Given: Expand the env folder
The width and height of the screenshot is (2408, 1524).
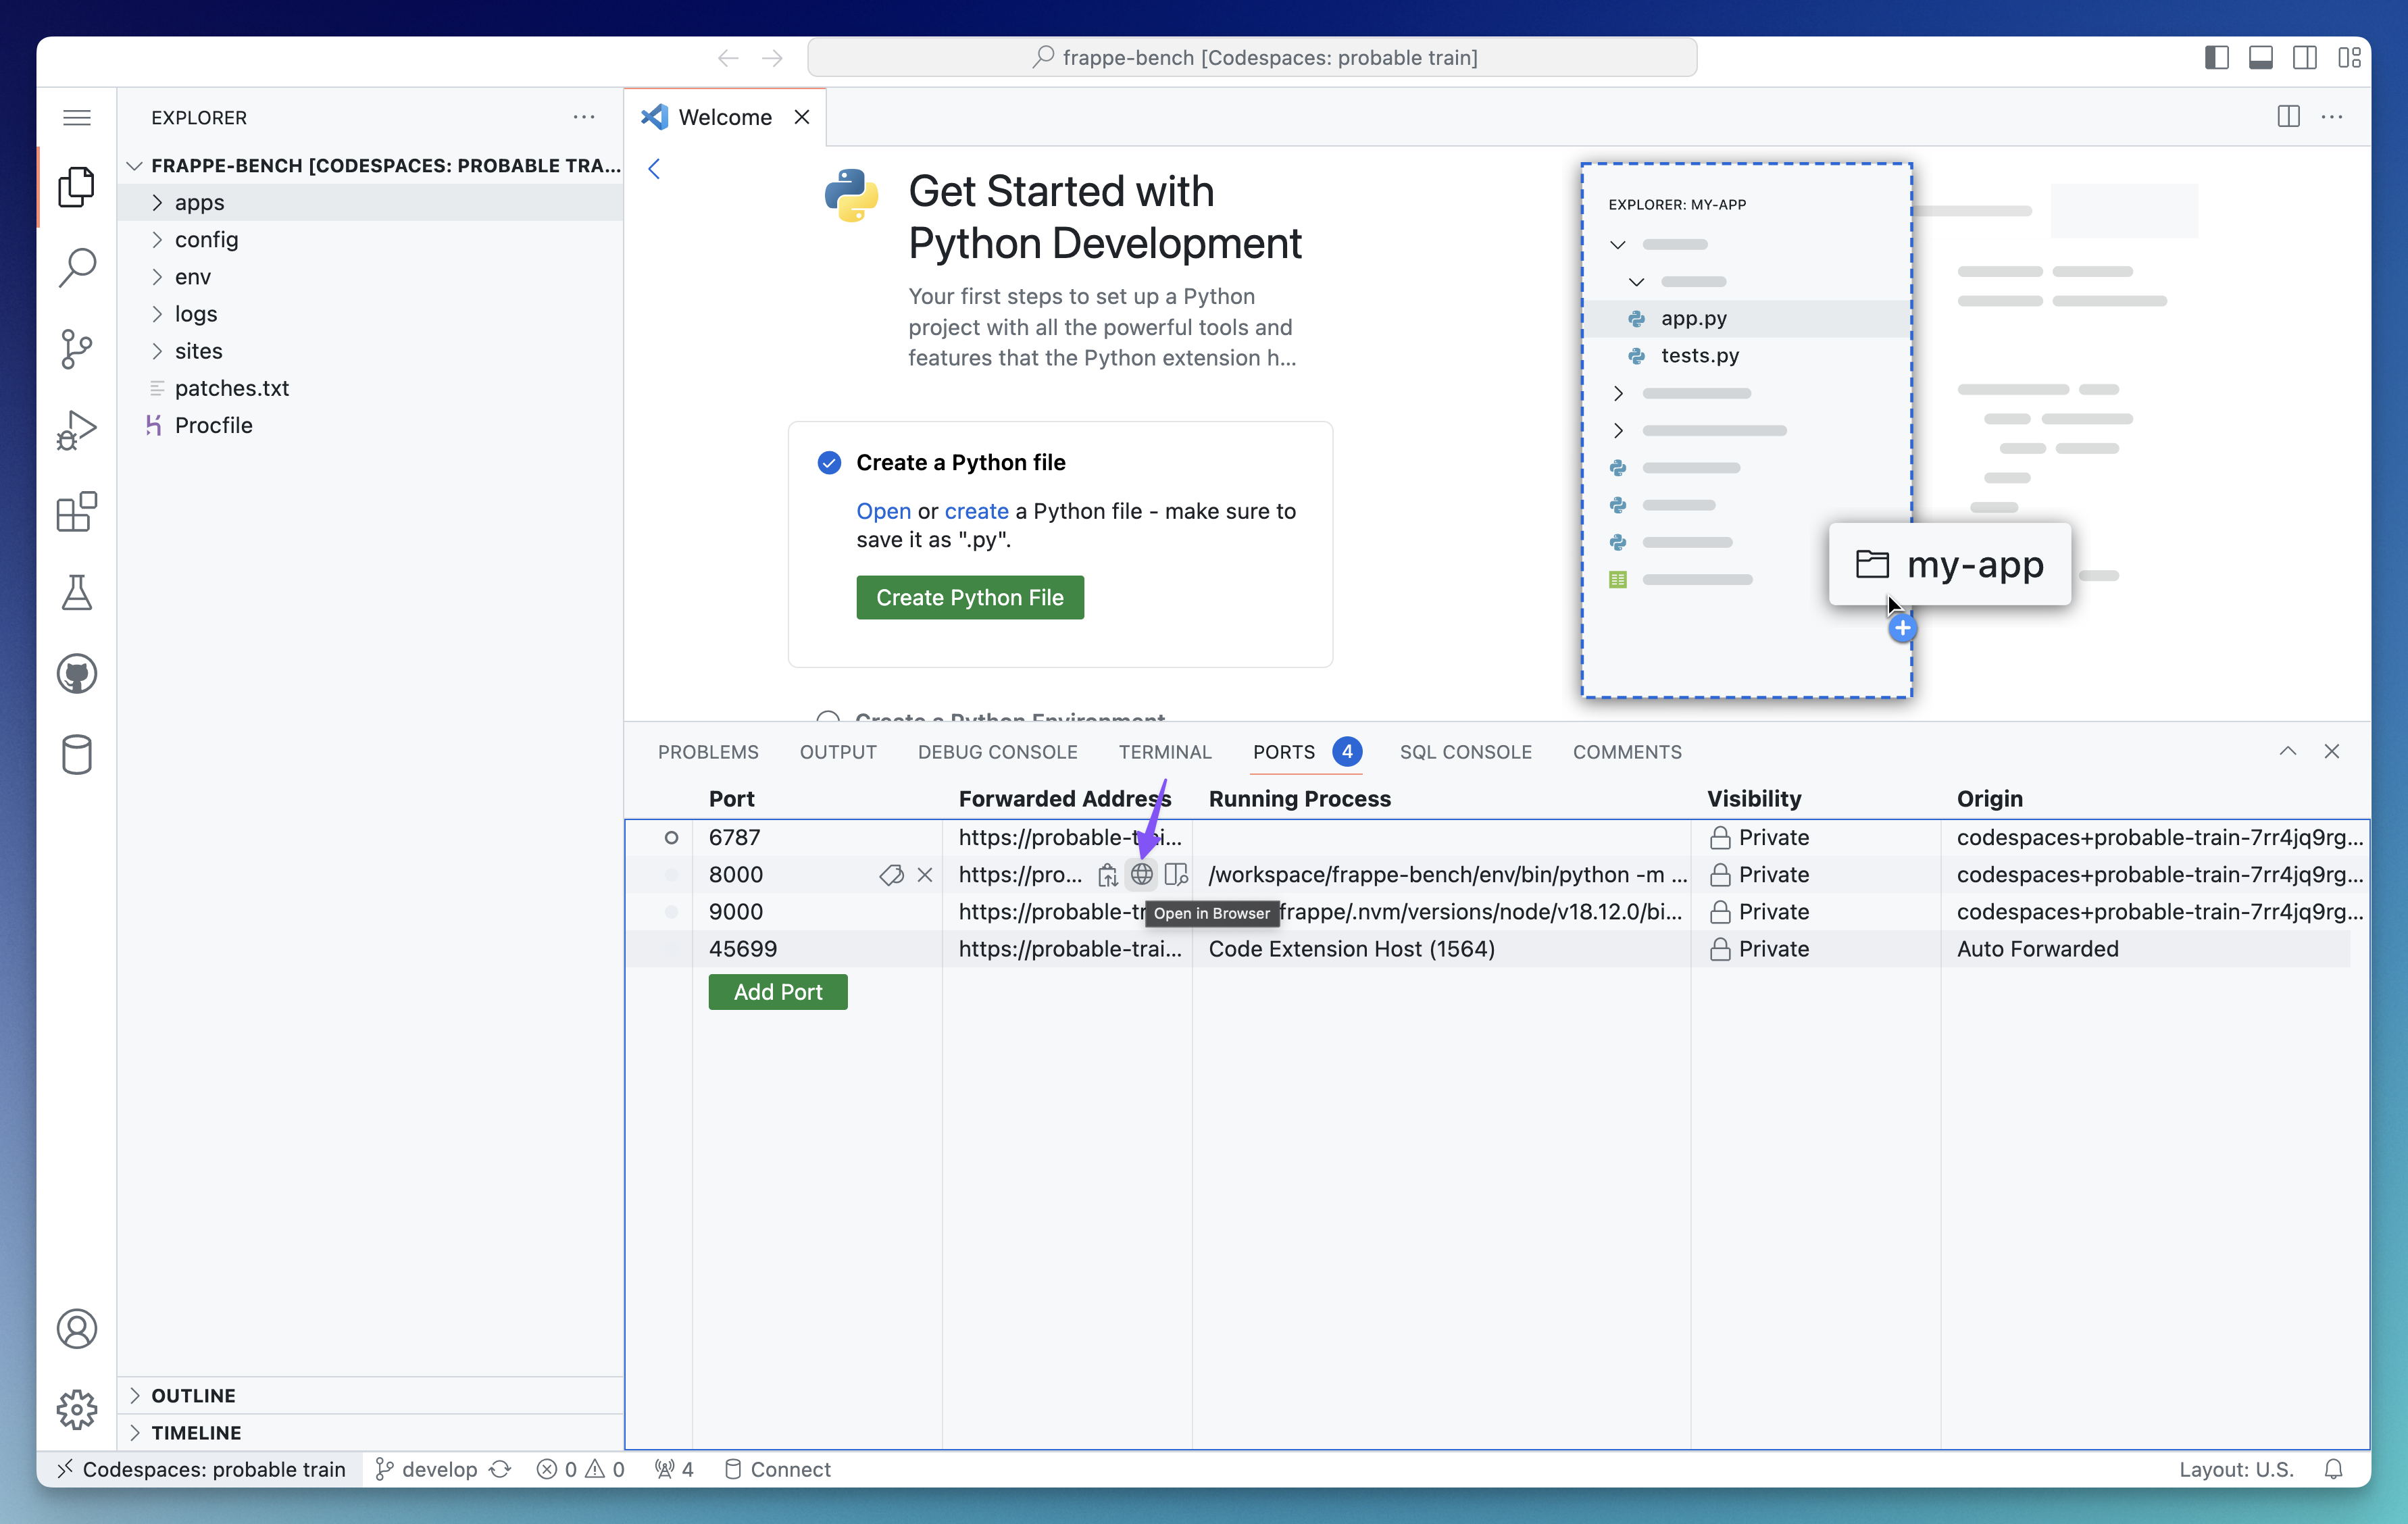Looking at the screenshot, I should point(370,276).
